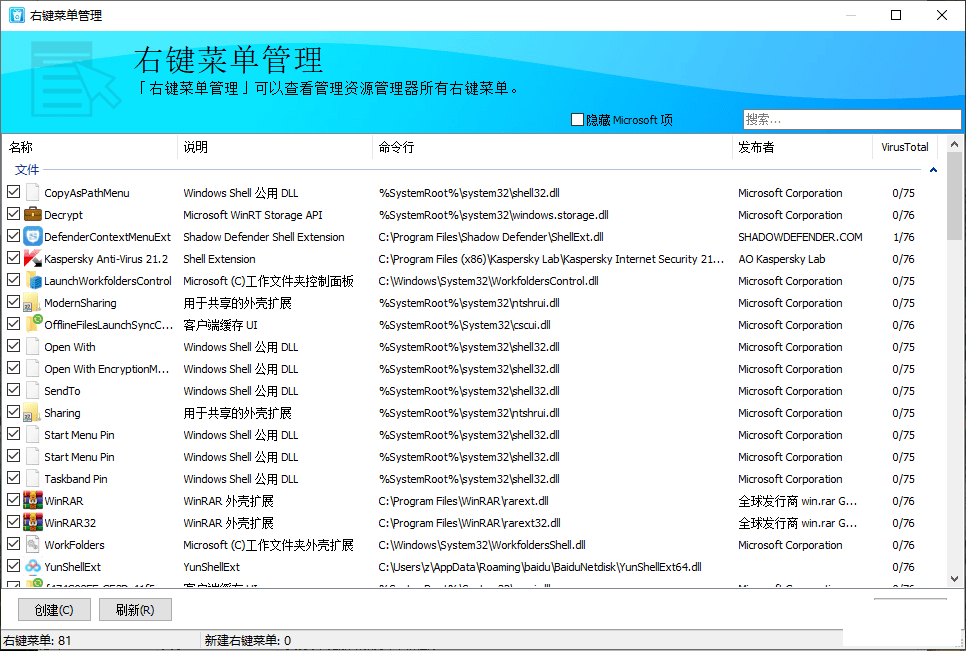This screenshot has width=966, height=651.
Task: Click the app icon in title bar
Action: (17, 15)
